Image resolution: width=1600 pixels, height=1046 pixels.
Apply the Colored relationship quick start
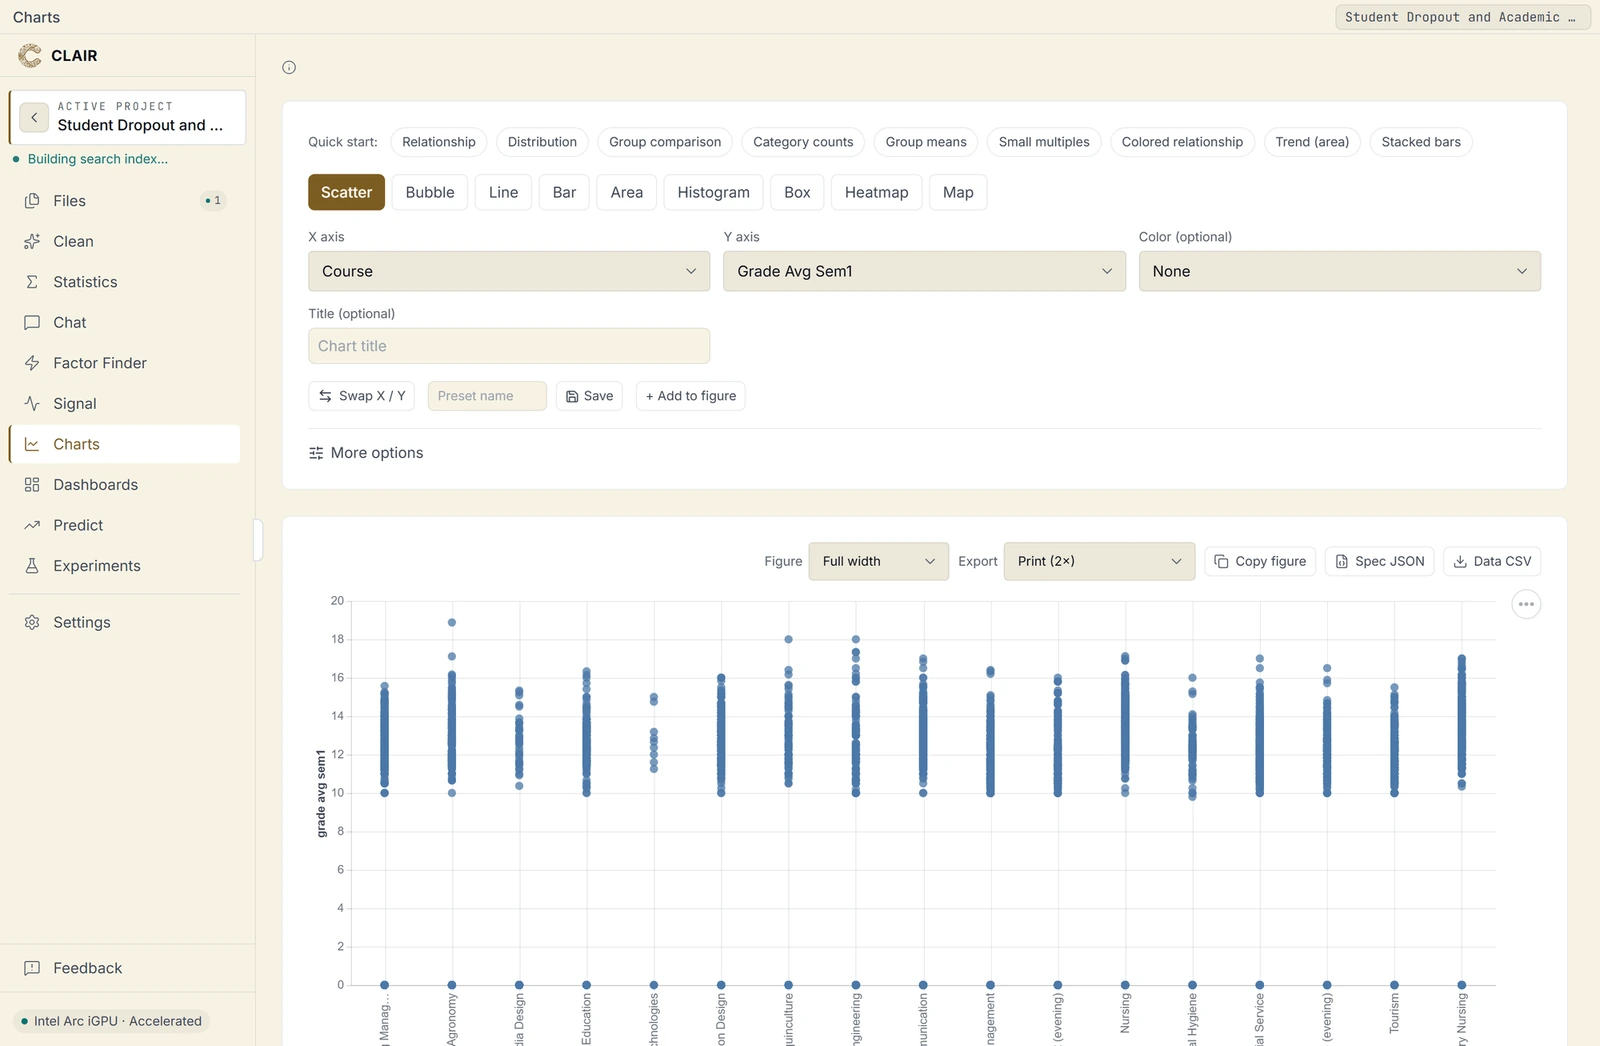pos(1182,142)
